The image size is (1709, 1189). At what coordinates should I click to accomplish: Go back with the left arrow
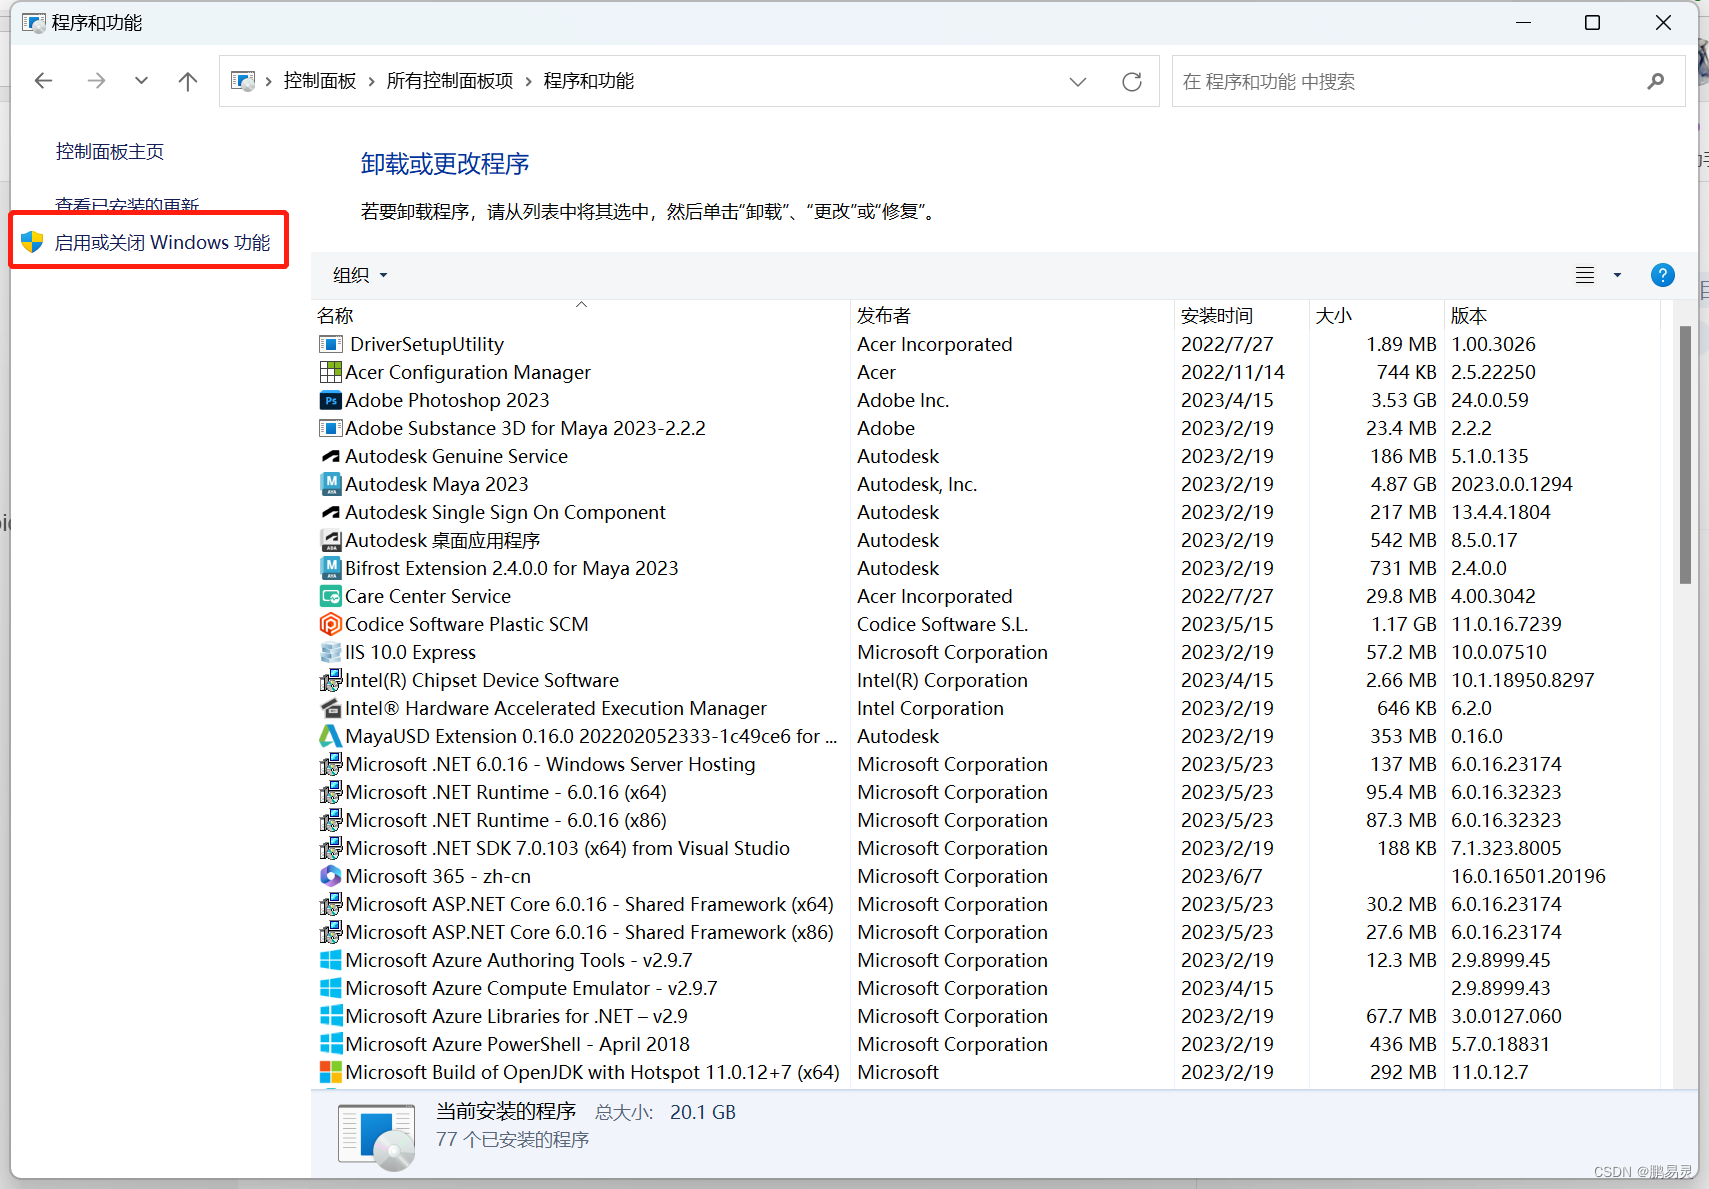coord(44,82)
